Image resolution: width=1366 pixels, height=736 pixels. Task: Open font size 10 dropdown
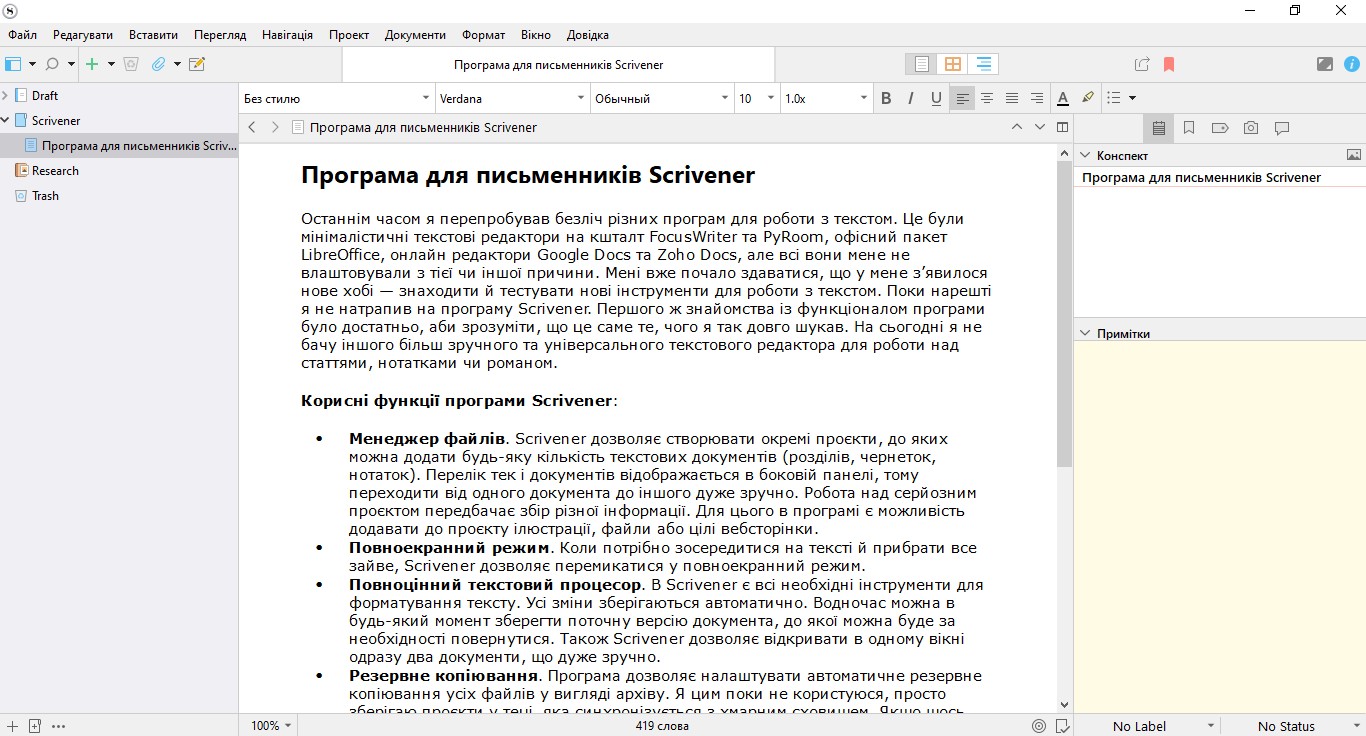tap(757, 98)
